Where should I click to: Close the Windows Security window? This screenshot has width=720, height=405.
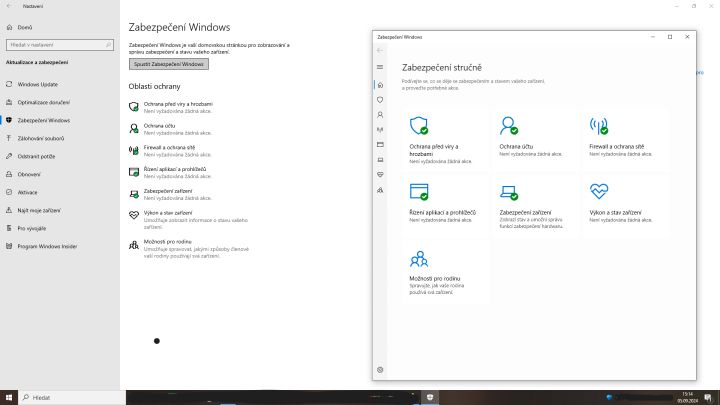pos(687,37)
